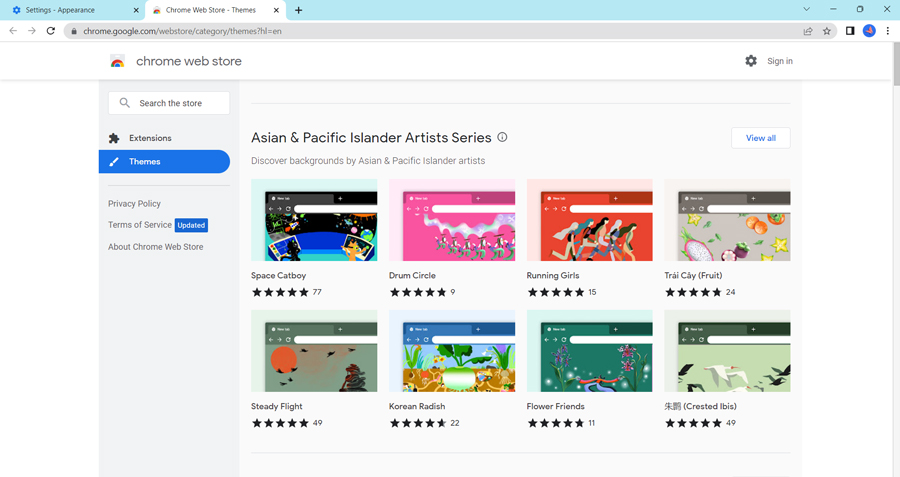Click the magnifier icon in the store search
Image resolution: width=900 pixels, height=477 pixels.
(x=125, y=103)
